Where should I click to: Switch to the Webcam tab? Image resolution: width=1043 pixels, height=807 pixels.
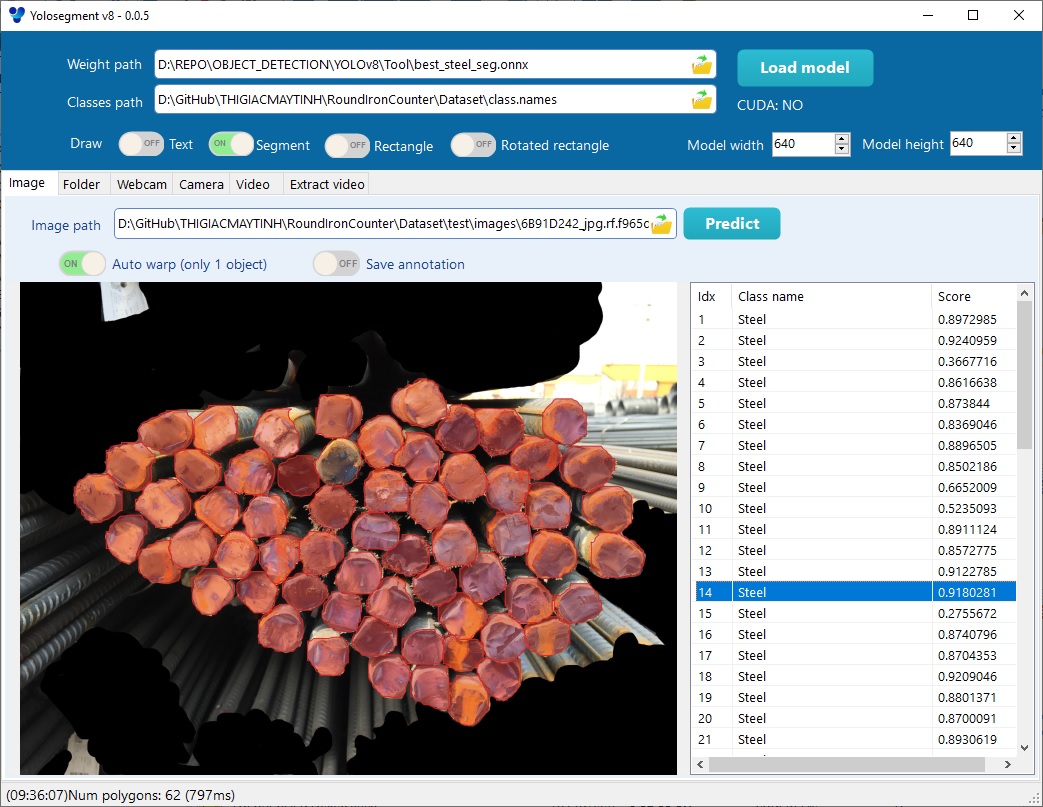tap(141, 184)
